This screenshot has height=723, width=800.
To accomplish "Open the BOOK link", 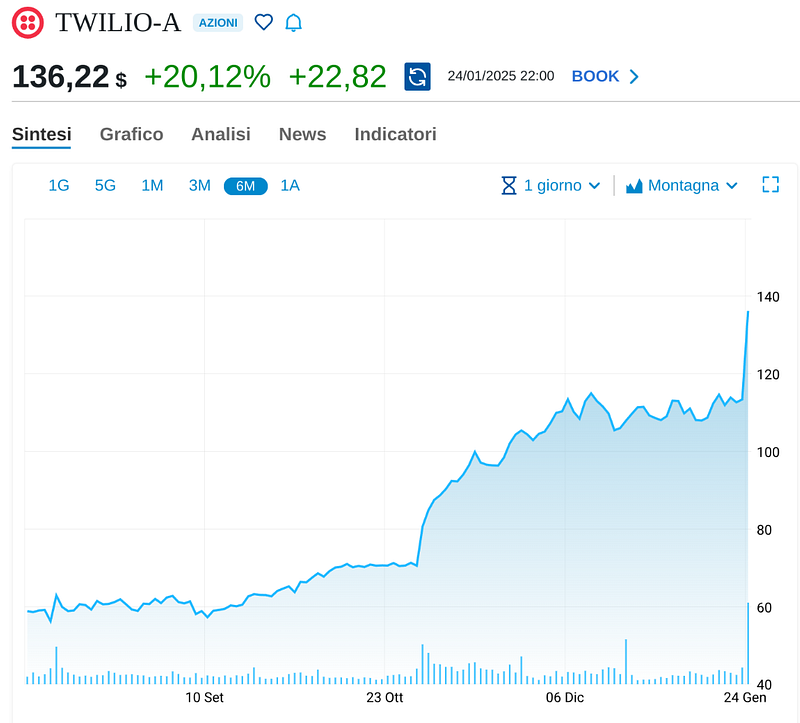I will click(x=595, y=76).
